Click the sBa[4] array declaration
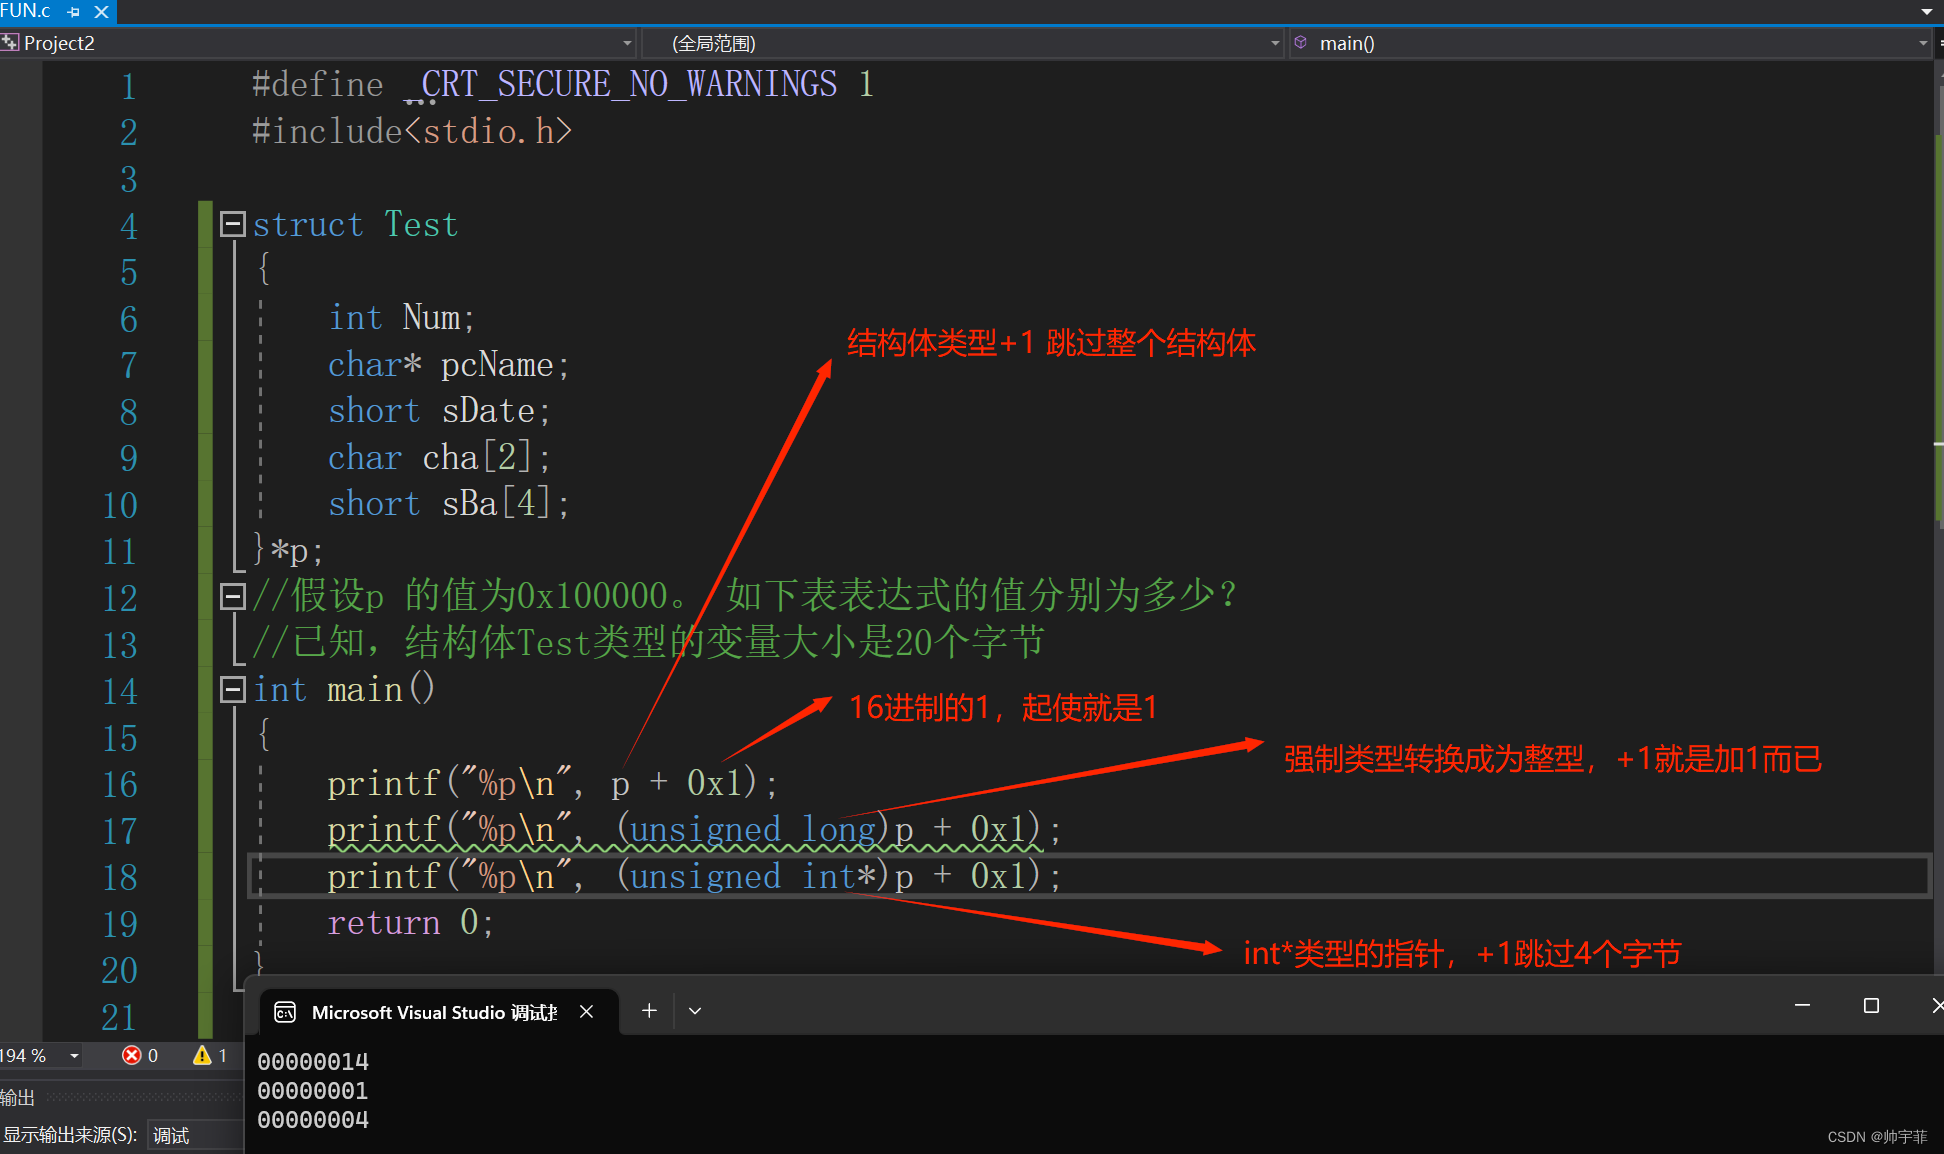The width and height of the screenshot is (1944, 1154). tap(497, 503)
